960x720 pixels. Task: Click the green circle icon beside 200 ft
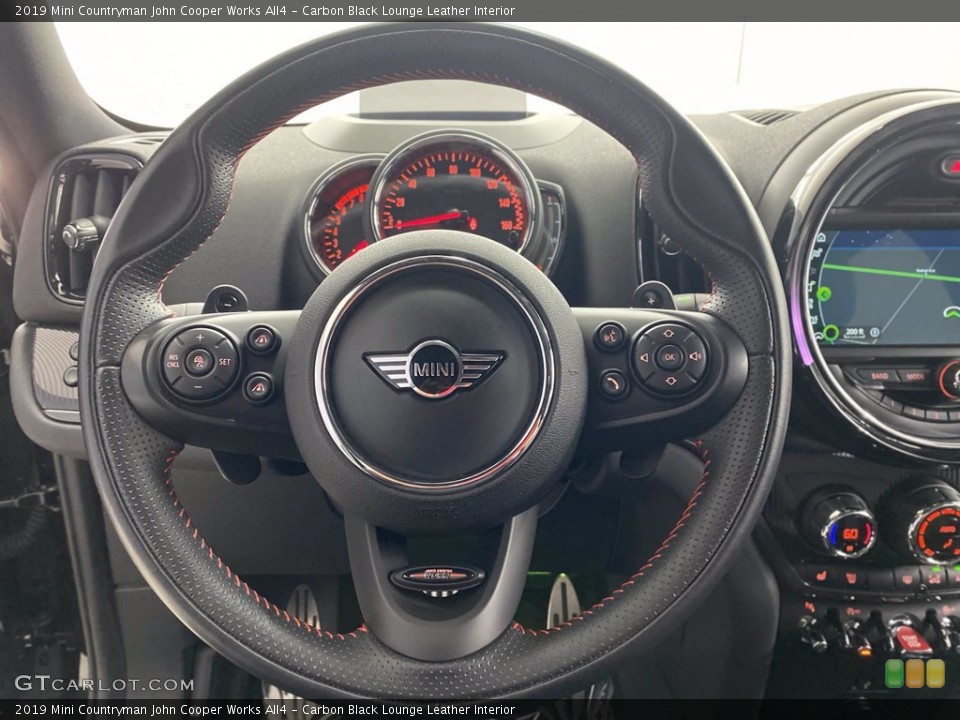(831, 333)
